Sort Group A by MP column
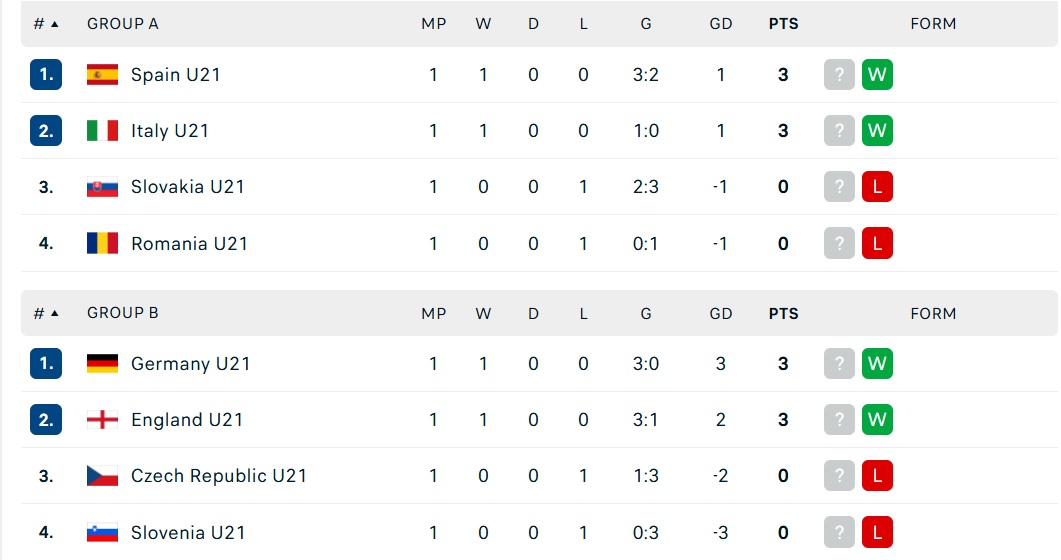 (434, 24)
